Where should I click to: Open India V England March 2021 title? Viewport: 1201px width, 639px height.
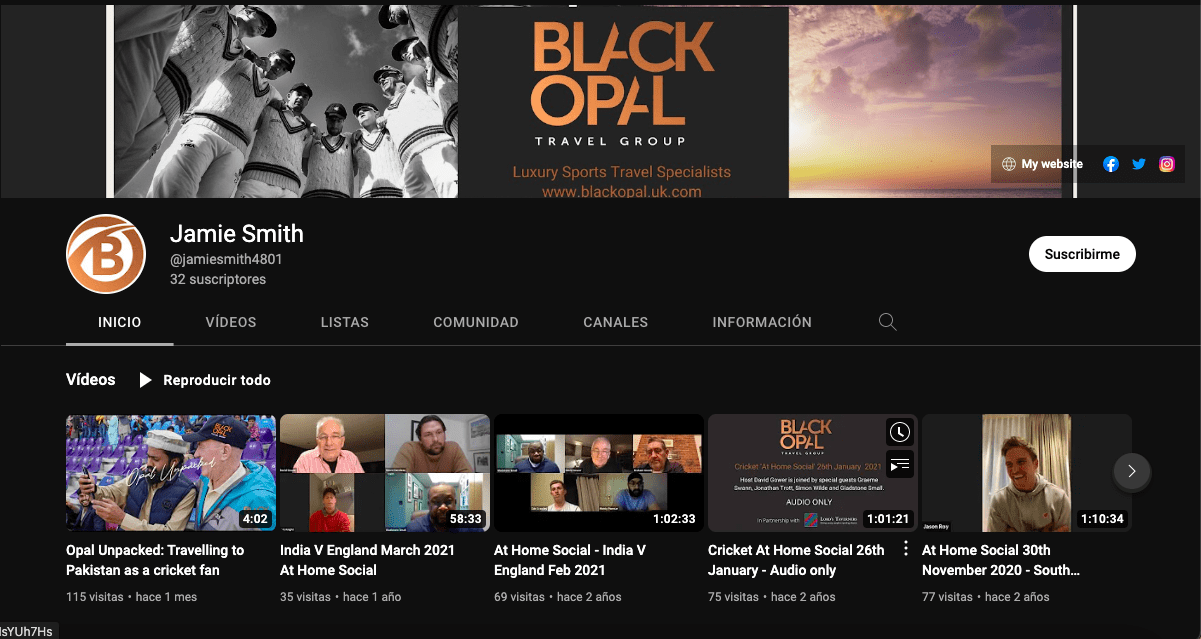(367, 560)
